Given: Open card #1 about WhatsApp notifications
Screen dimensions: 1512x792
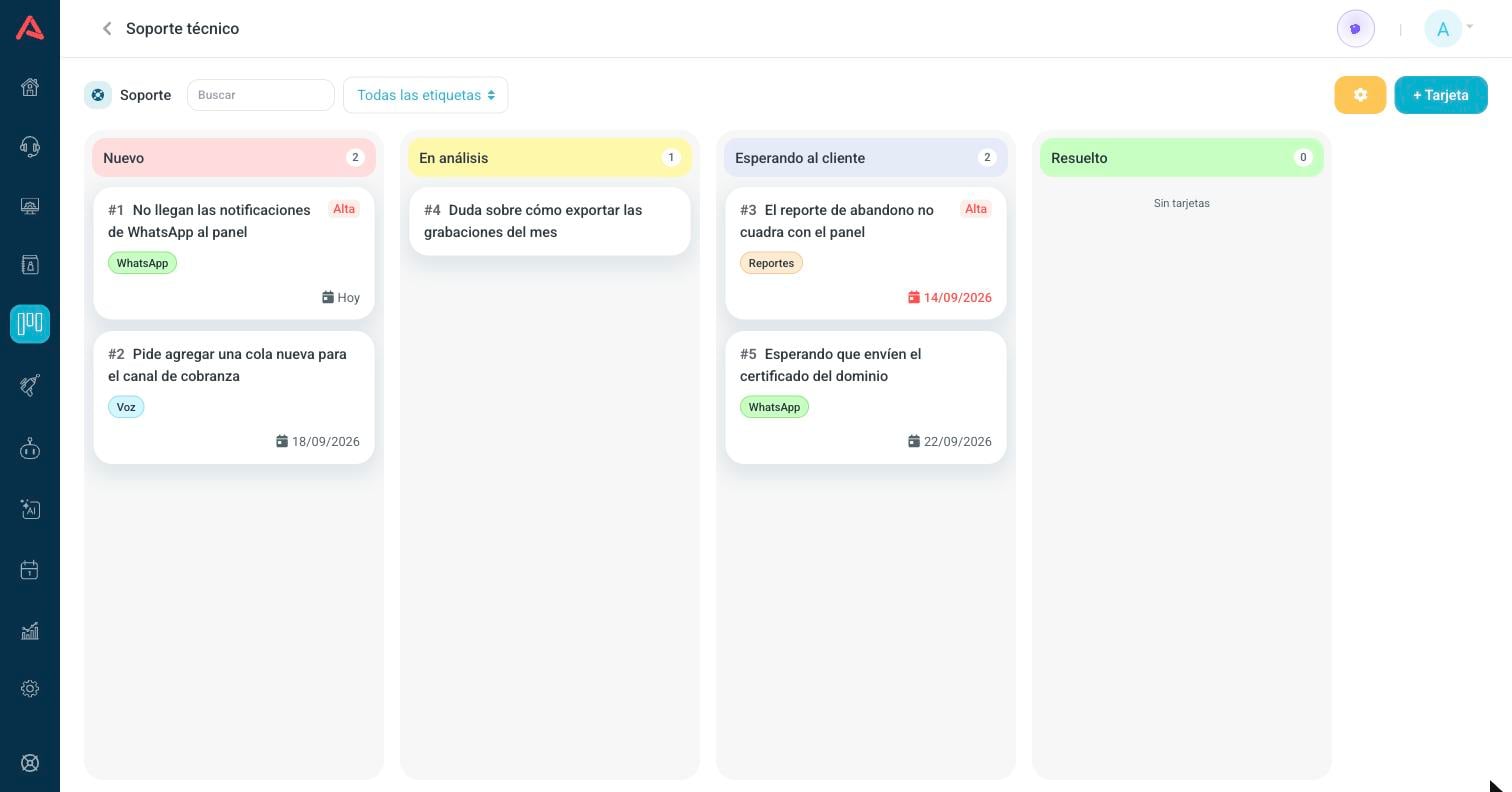Looking at the screenshot, I should (x=234, y=253).
